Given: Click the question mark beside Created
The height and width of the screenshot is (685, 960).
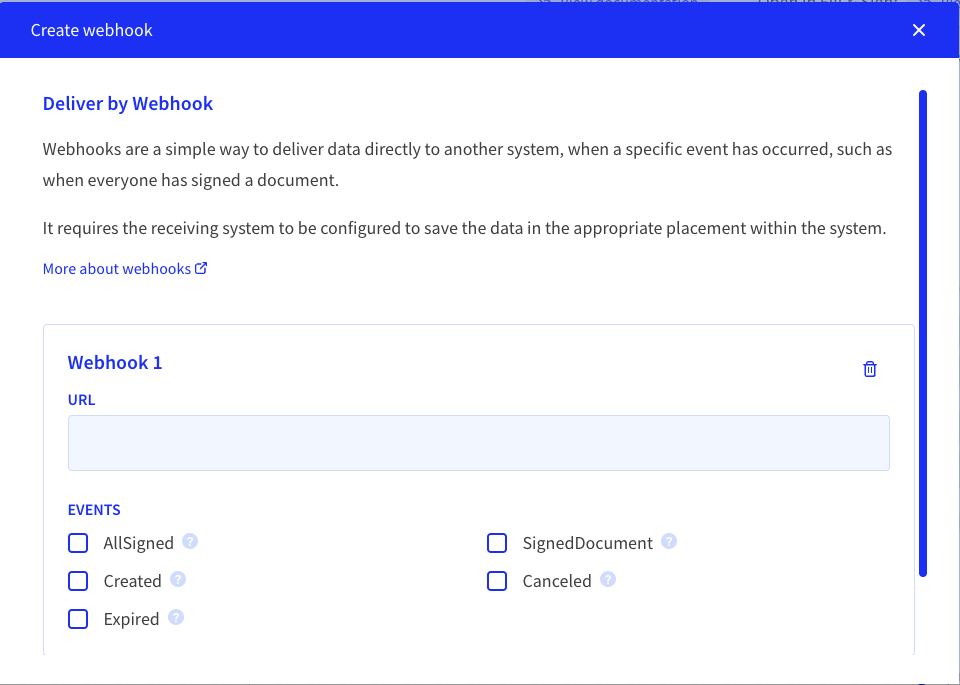Looking at the screenshot, I should (x=178, y=580).
